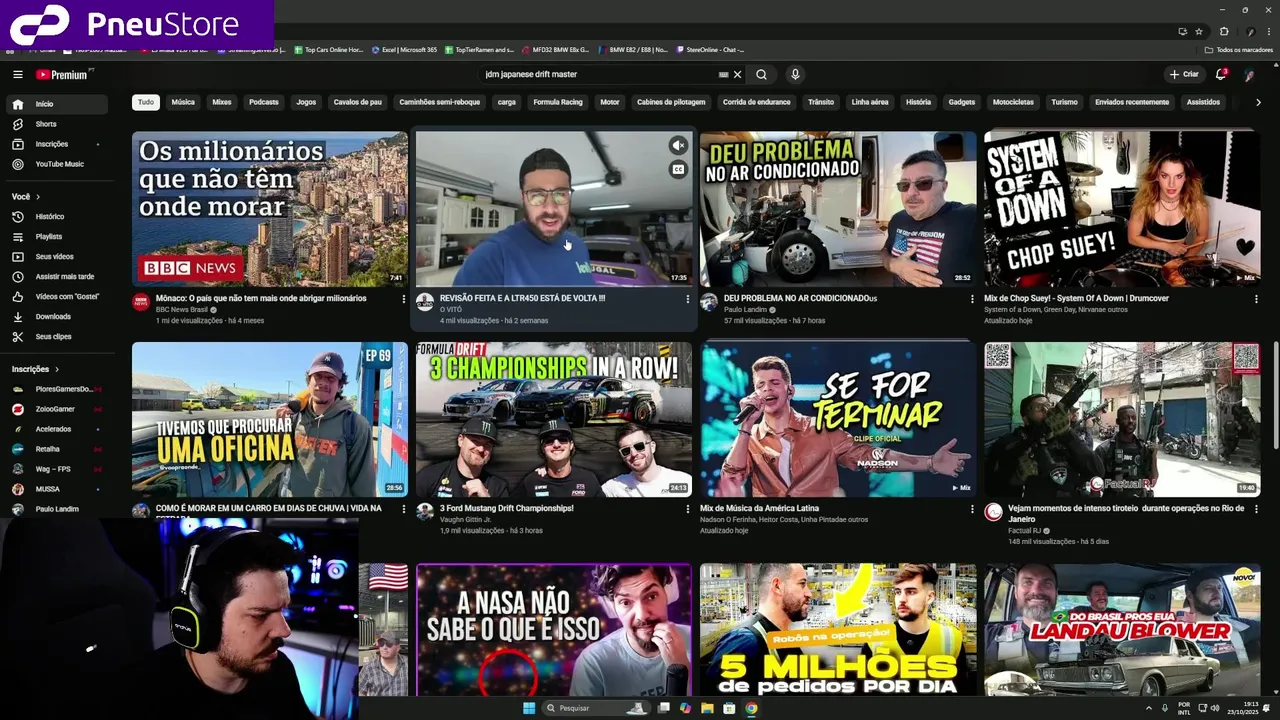Unmute the LTR450 preview video

click(678, 146)
